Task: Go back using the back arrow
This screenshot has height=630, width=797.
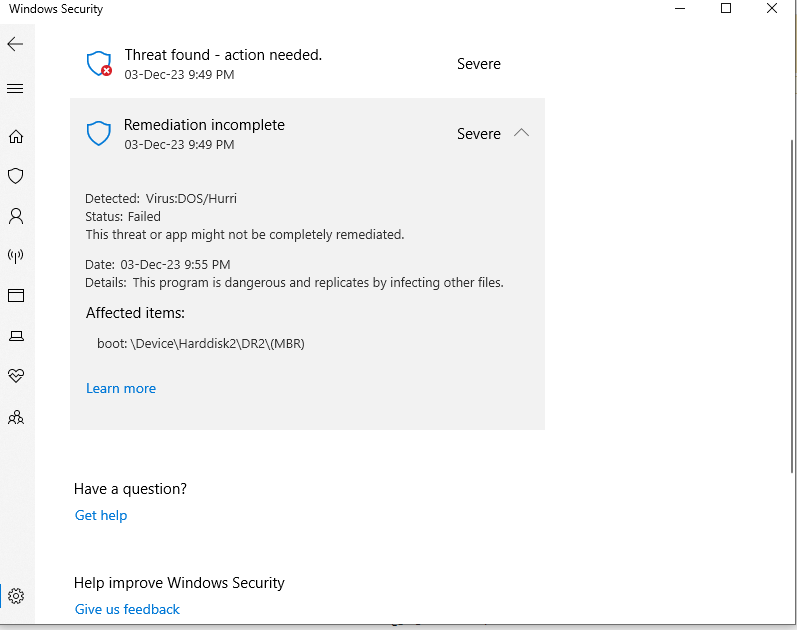Action: (x=15, y=44)
